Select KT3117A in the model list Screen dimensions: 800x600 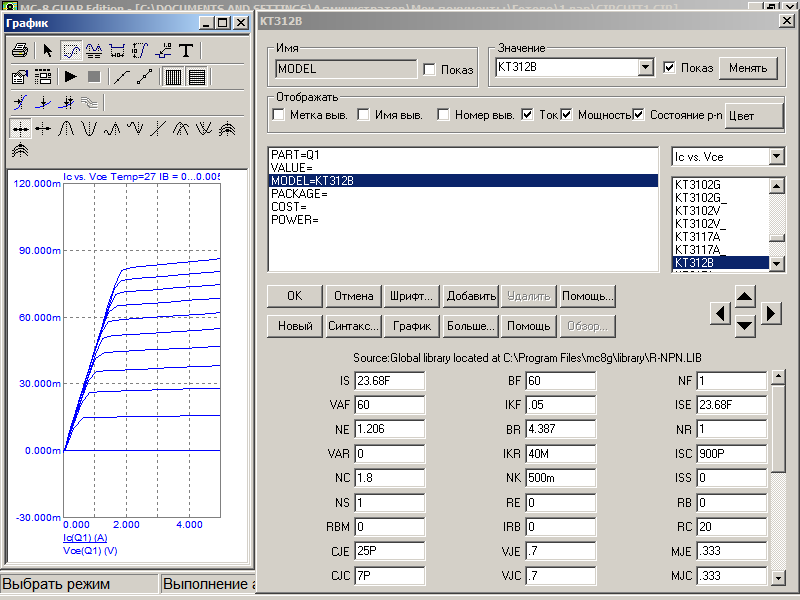tap(697, 236)
